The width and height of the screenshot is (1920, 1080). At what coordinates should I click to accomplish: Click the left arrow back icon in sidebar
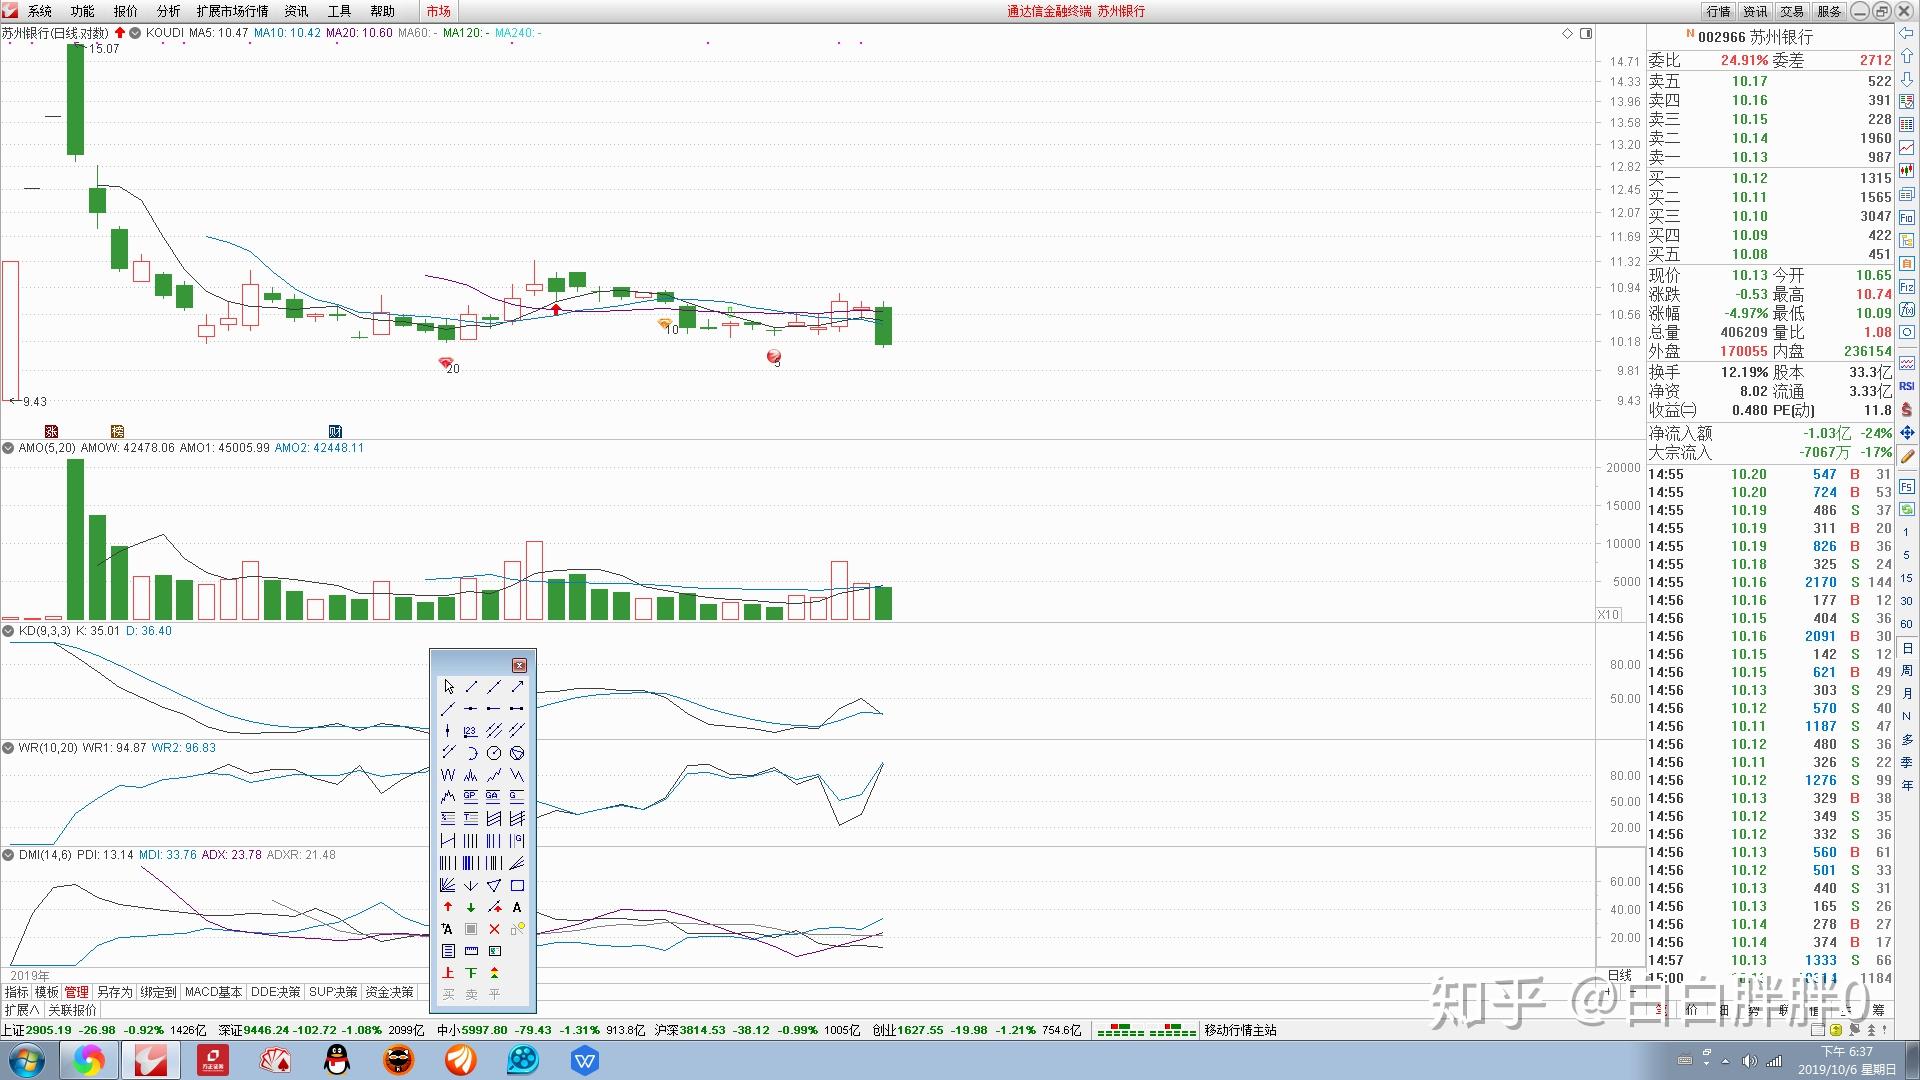pos(1907,33)
